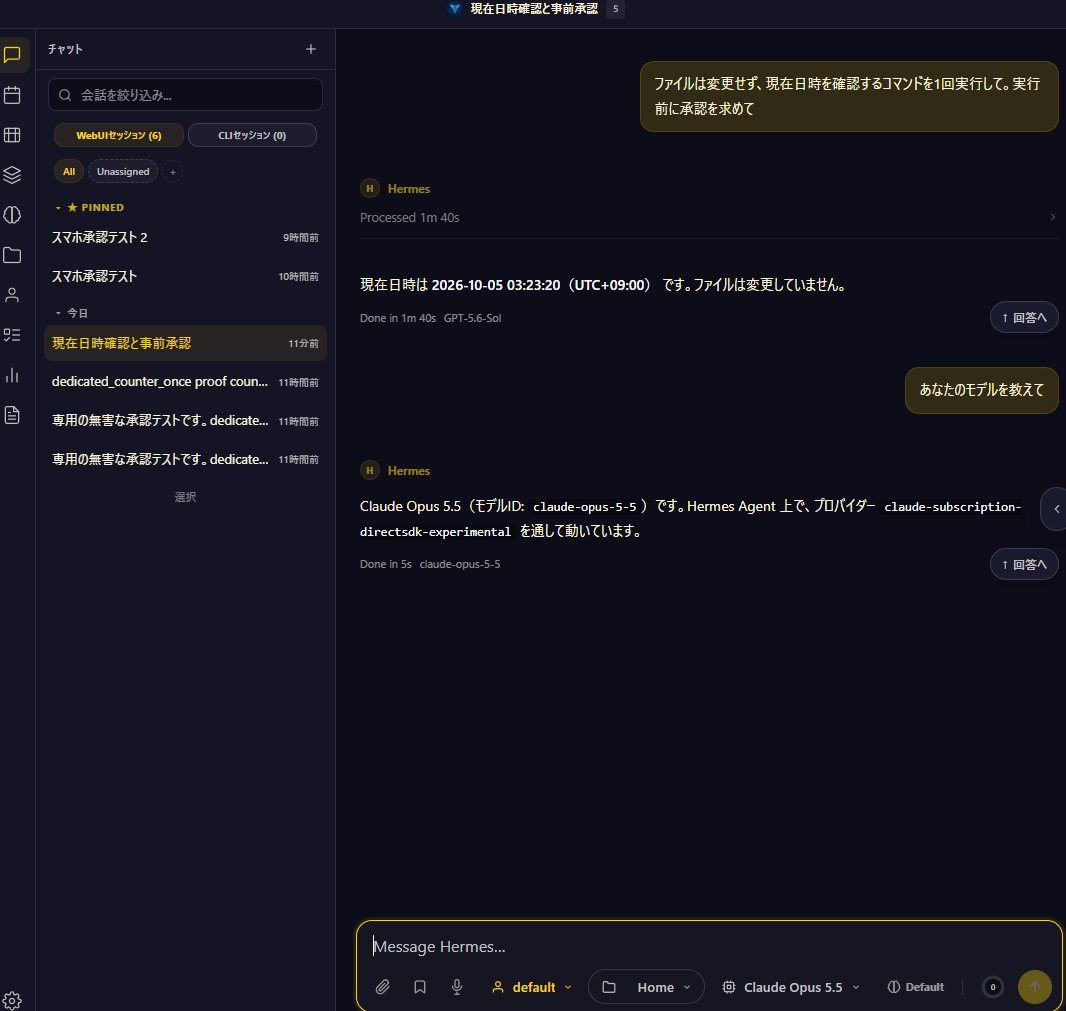Screen dimensions: 1066x1011
Task: Open the last 専用の無害な承認テスト chat
Action: coord(185,460)
